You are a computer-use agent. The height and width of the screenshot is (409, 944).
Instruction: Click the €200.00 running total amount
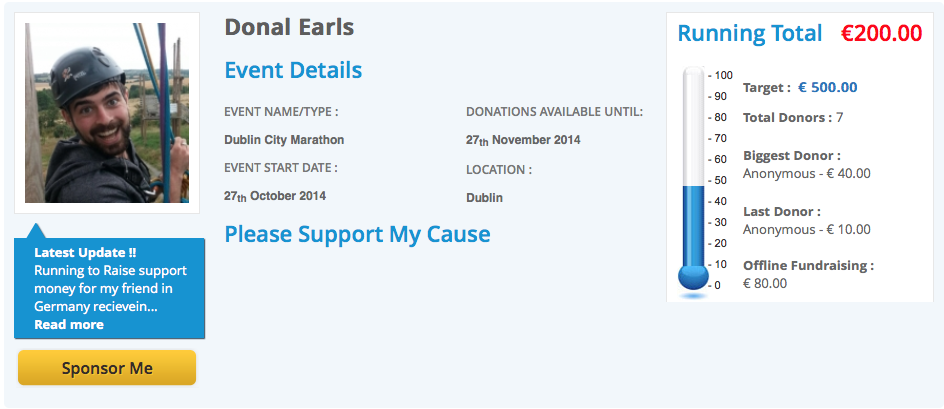881,33
